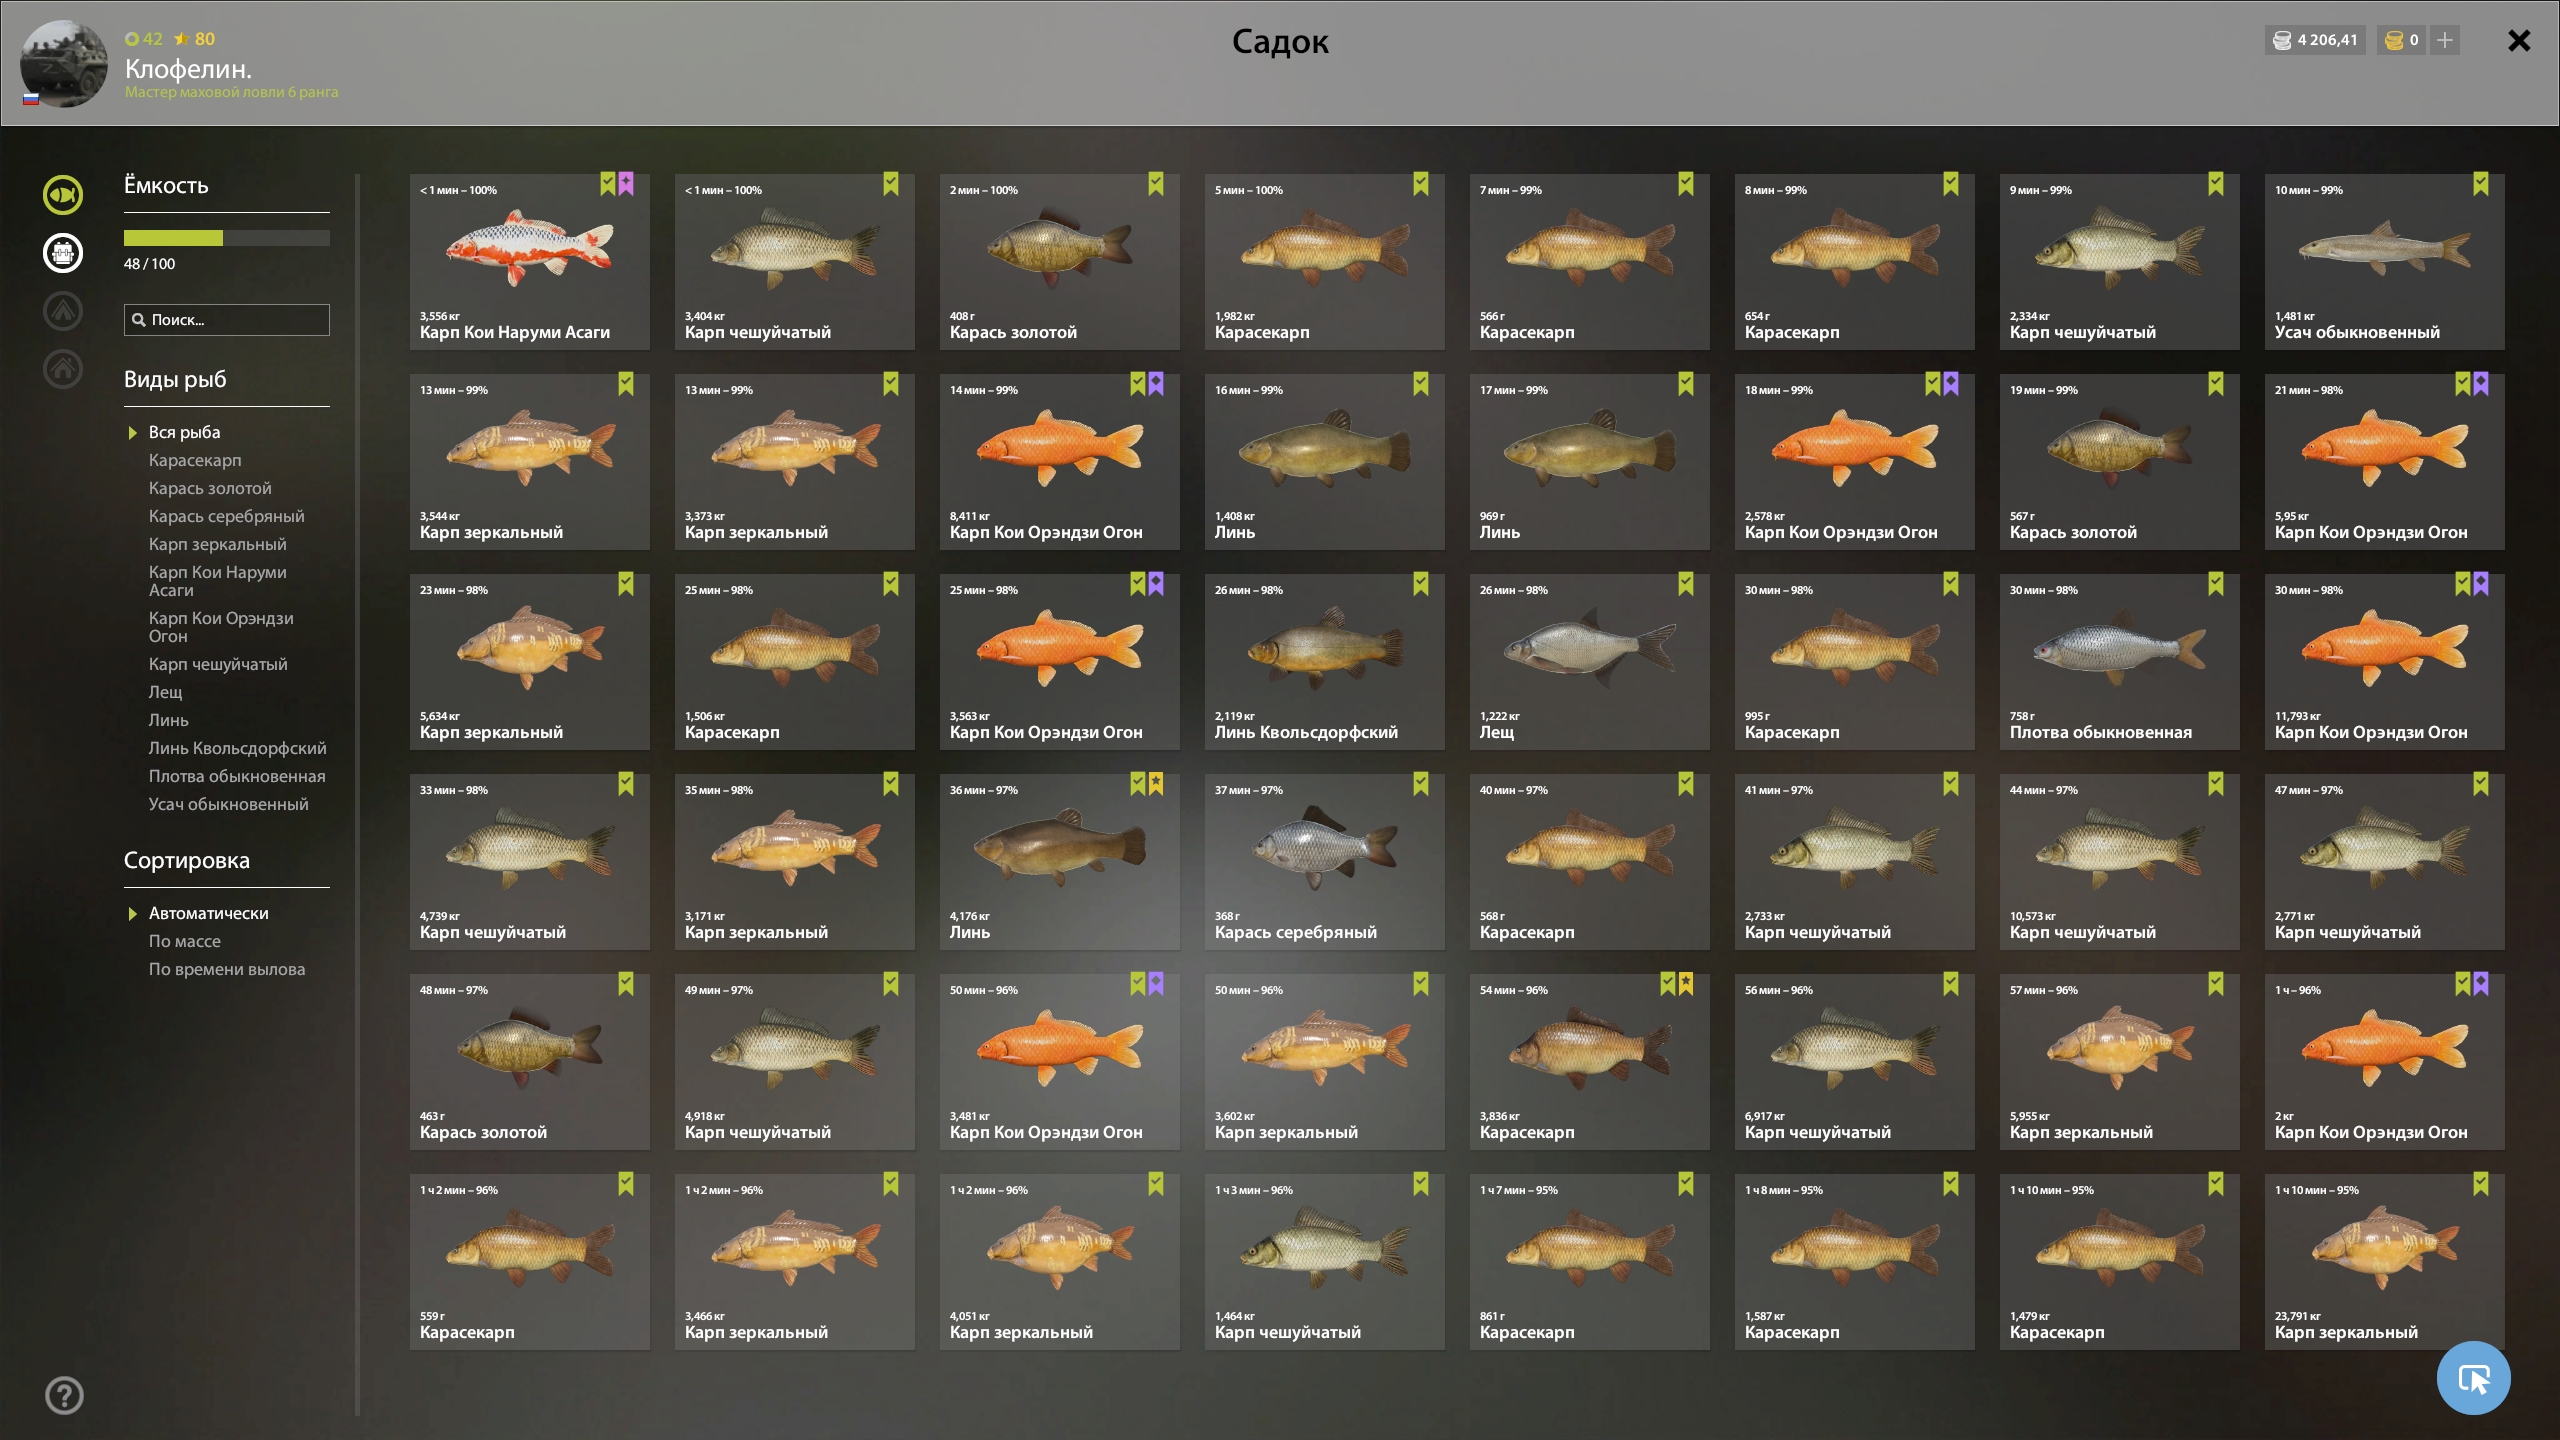The width and height of the screenshot is (2560, 1440).
Task: Filter list by Карп зеркальный
Action: (x=217, y=544)
